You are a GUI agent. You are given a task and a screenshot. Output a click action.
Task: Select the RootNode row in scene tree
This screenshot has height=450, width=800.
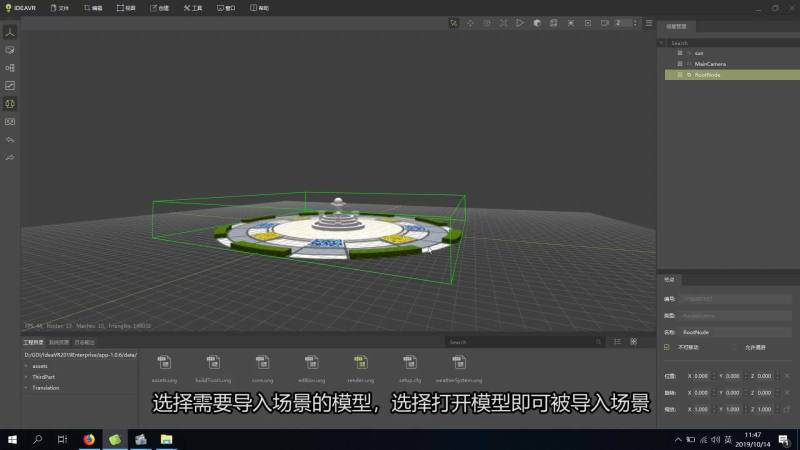pyautogui.click(x=732, y=75)
